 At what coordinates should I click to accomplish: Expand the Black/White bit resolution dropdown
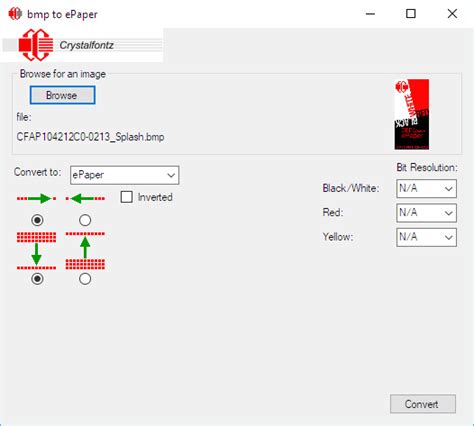pos(426,188)
